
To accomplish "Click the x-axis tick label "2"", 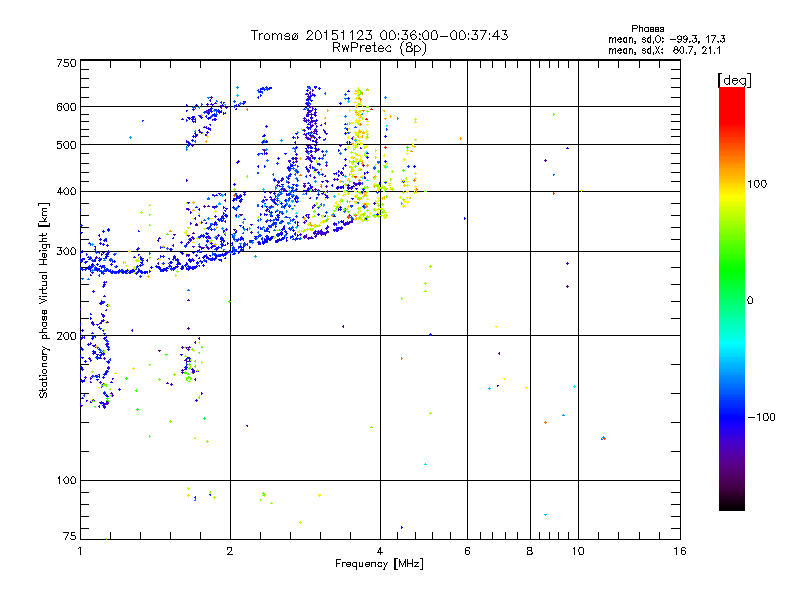I will 230,551.
